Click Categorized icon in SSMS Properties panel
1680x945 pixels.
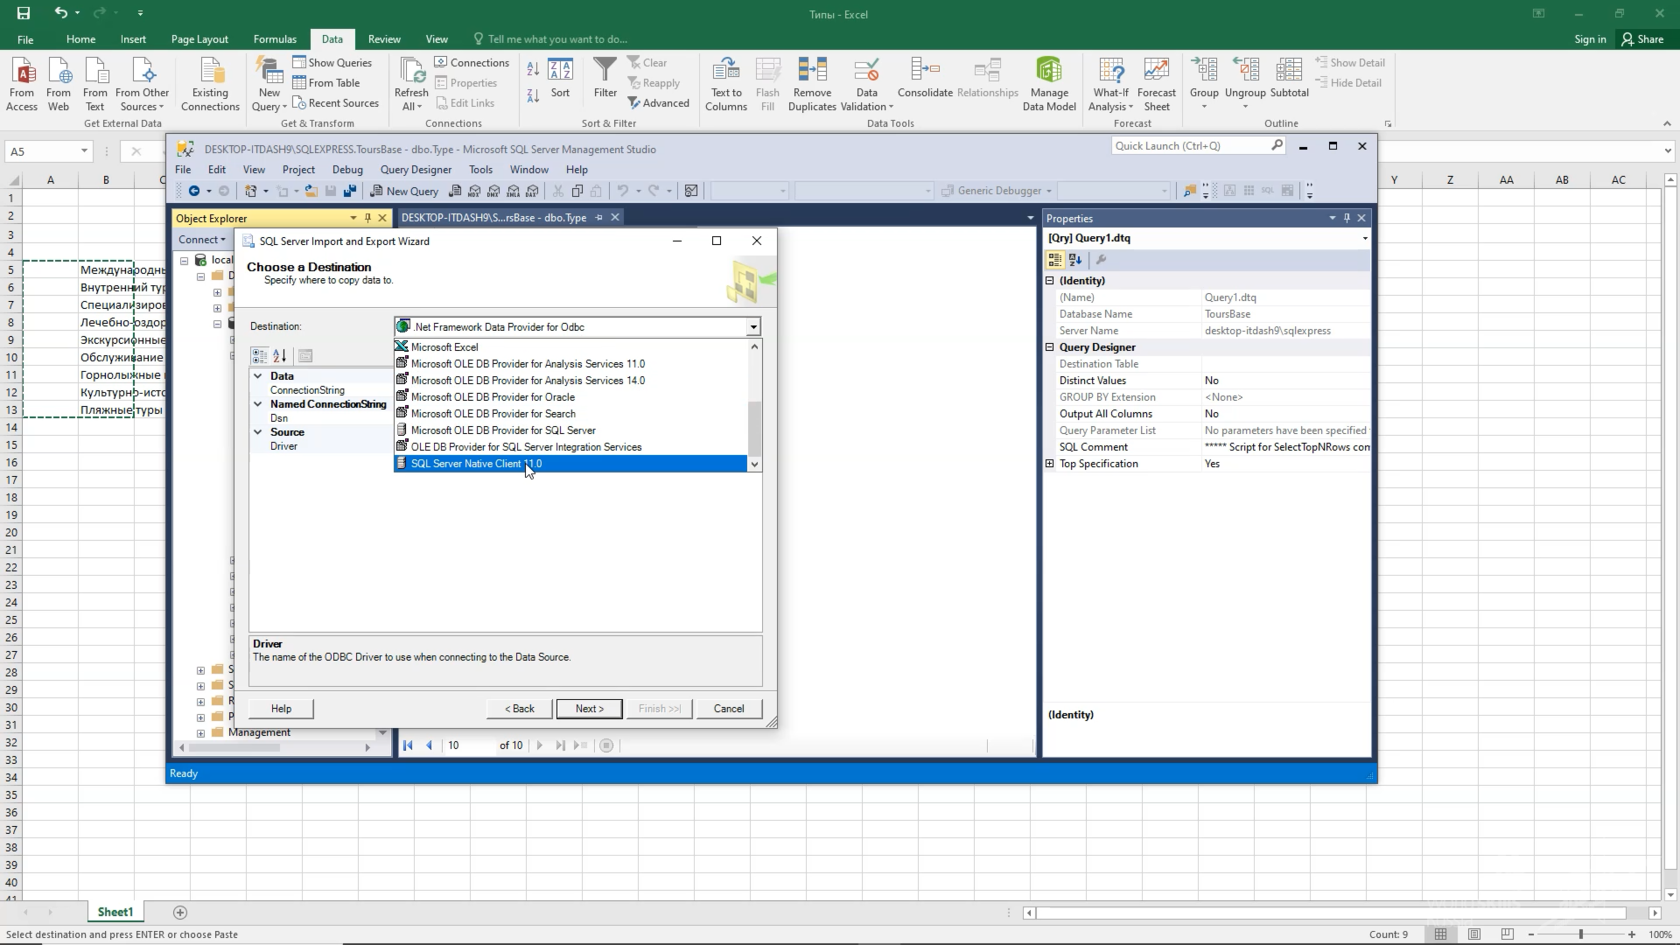1055,260
